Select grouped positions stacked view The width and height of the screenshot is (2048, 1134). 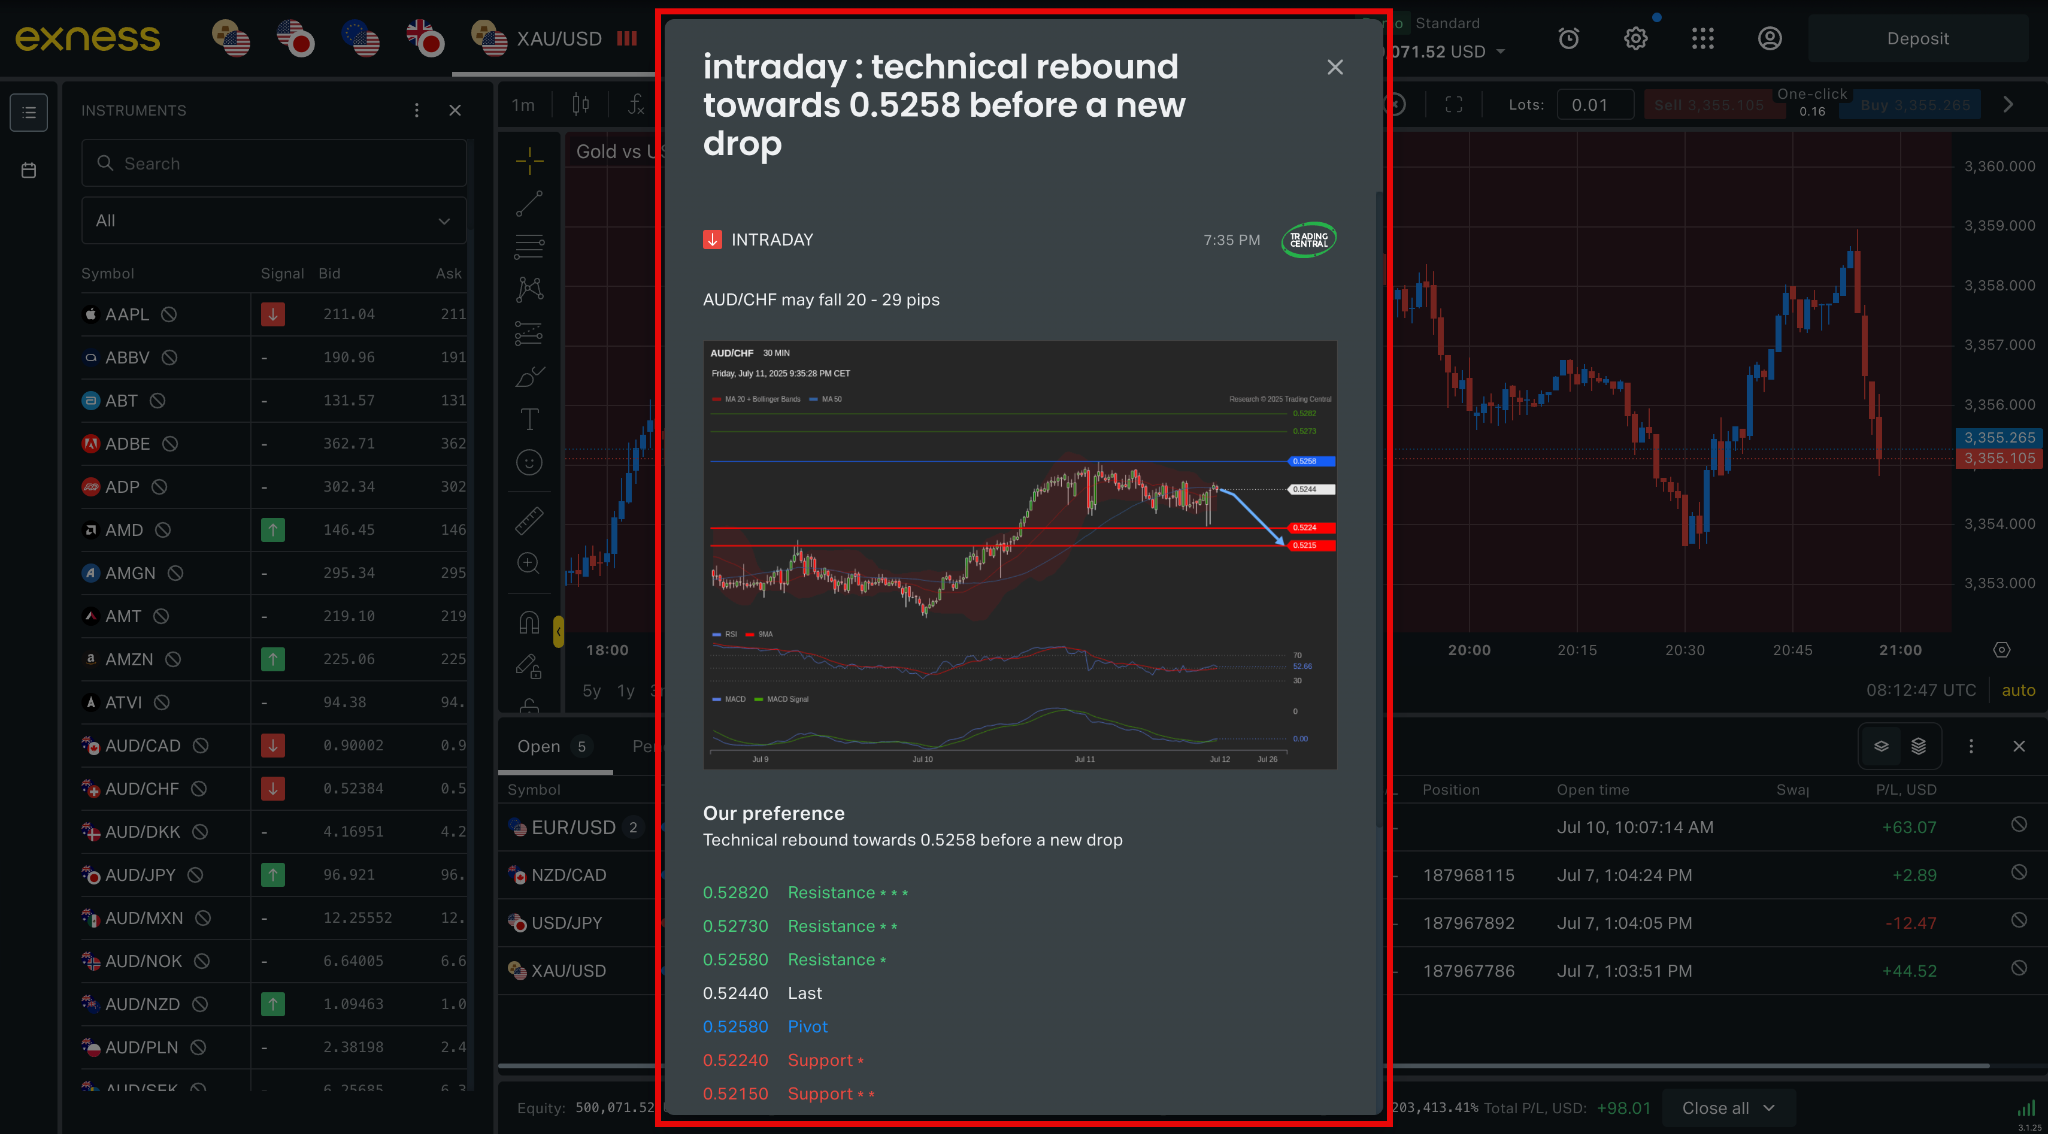(x=1918, y=746)
